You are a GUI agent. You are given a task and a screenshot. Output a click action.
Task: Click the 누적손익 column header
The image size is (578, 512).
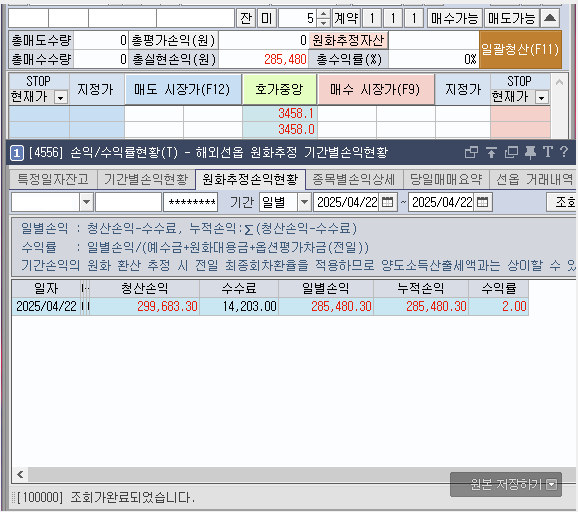421,288
